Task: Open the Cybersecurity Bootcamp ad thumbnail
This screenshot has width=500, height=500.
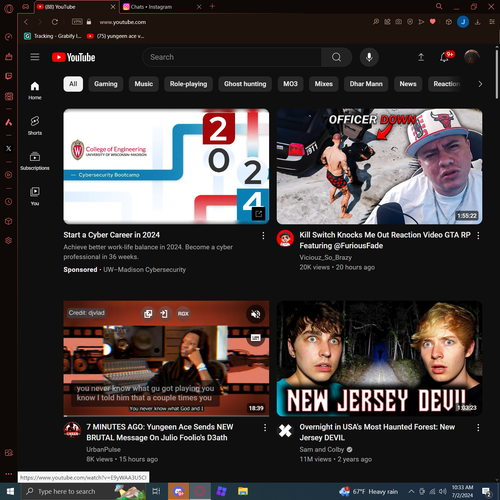Action: [166, 166]
